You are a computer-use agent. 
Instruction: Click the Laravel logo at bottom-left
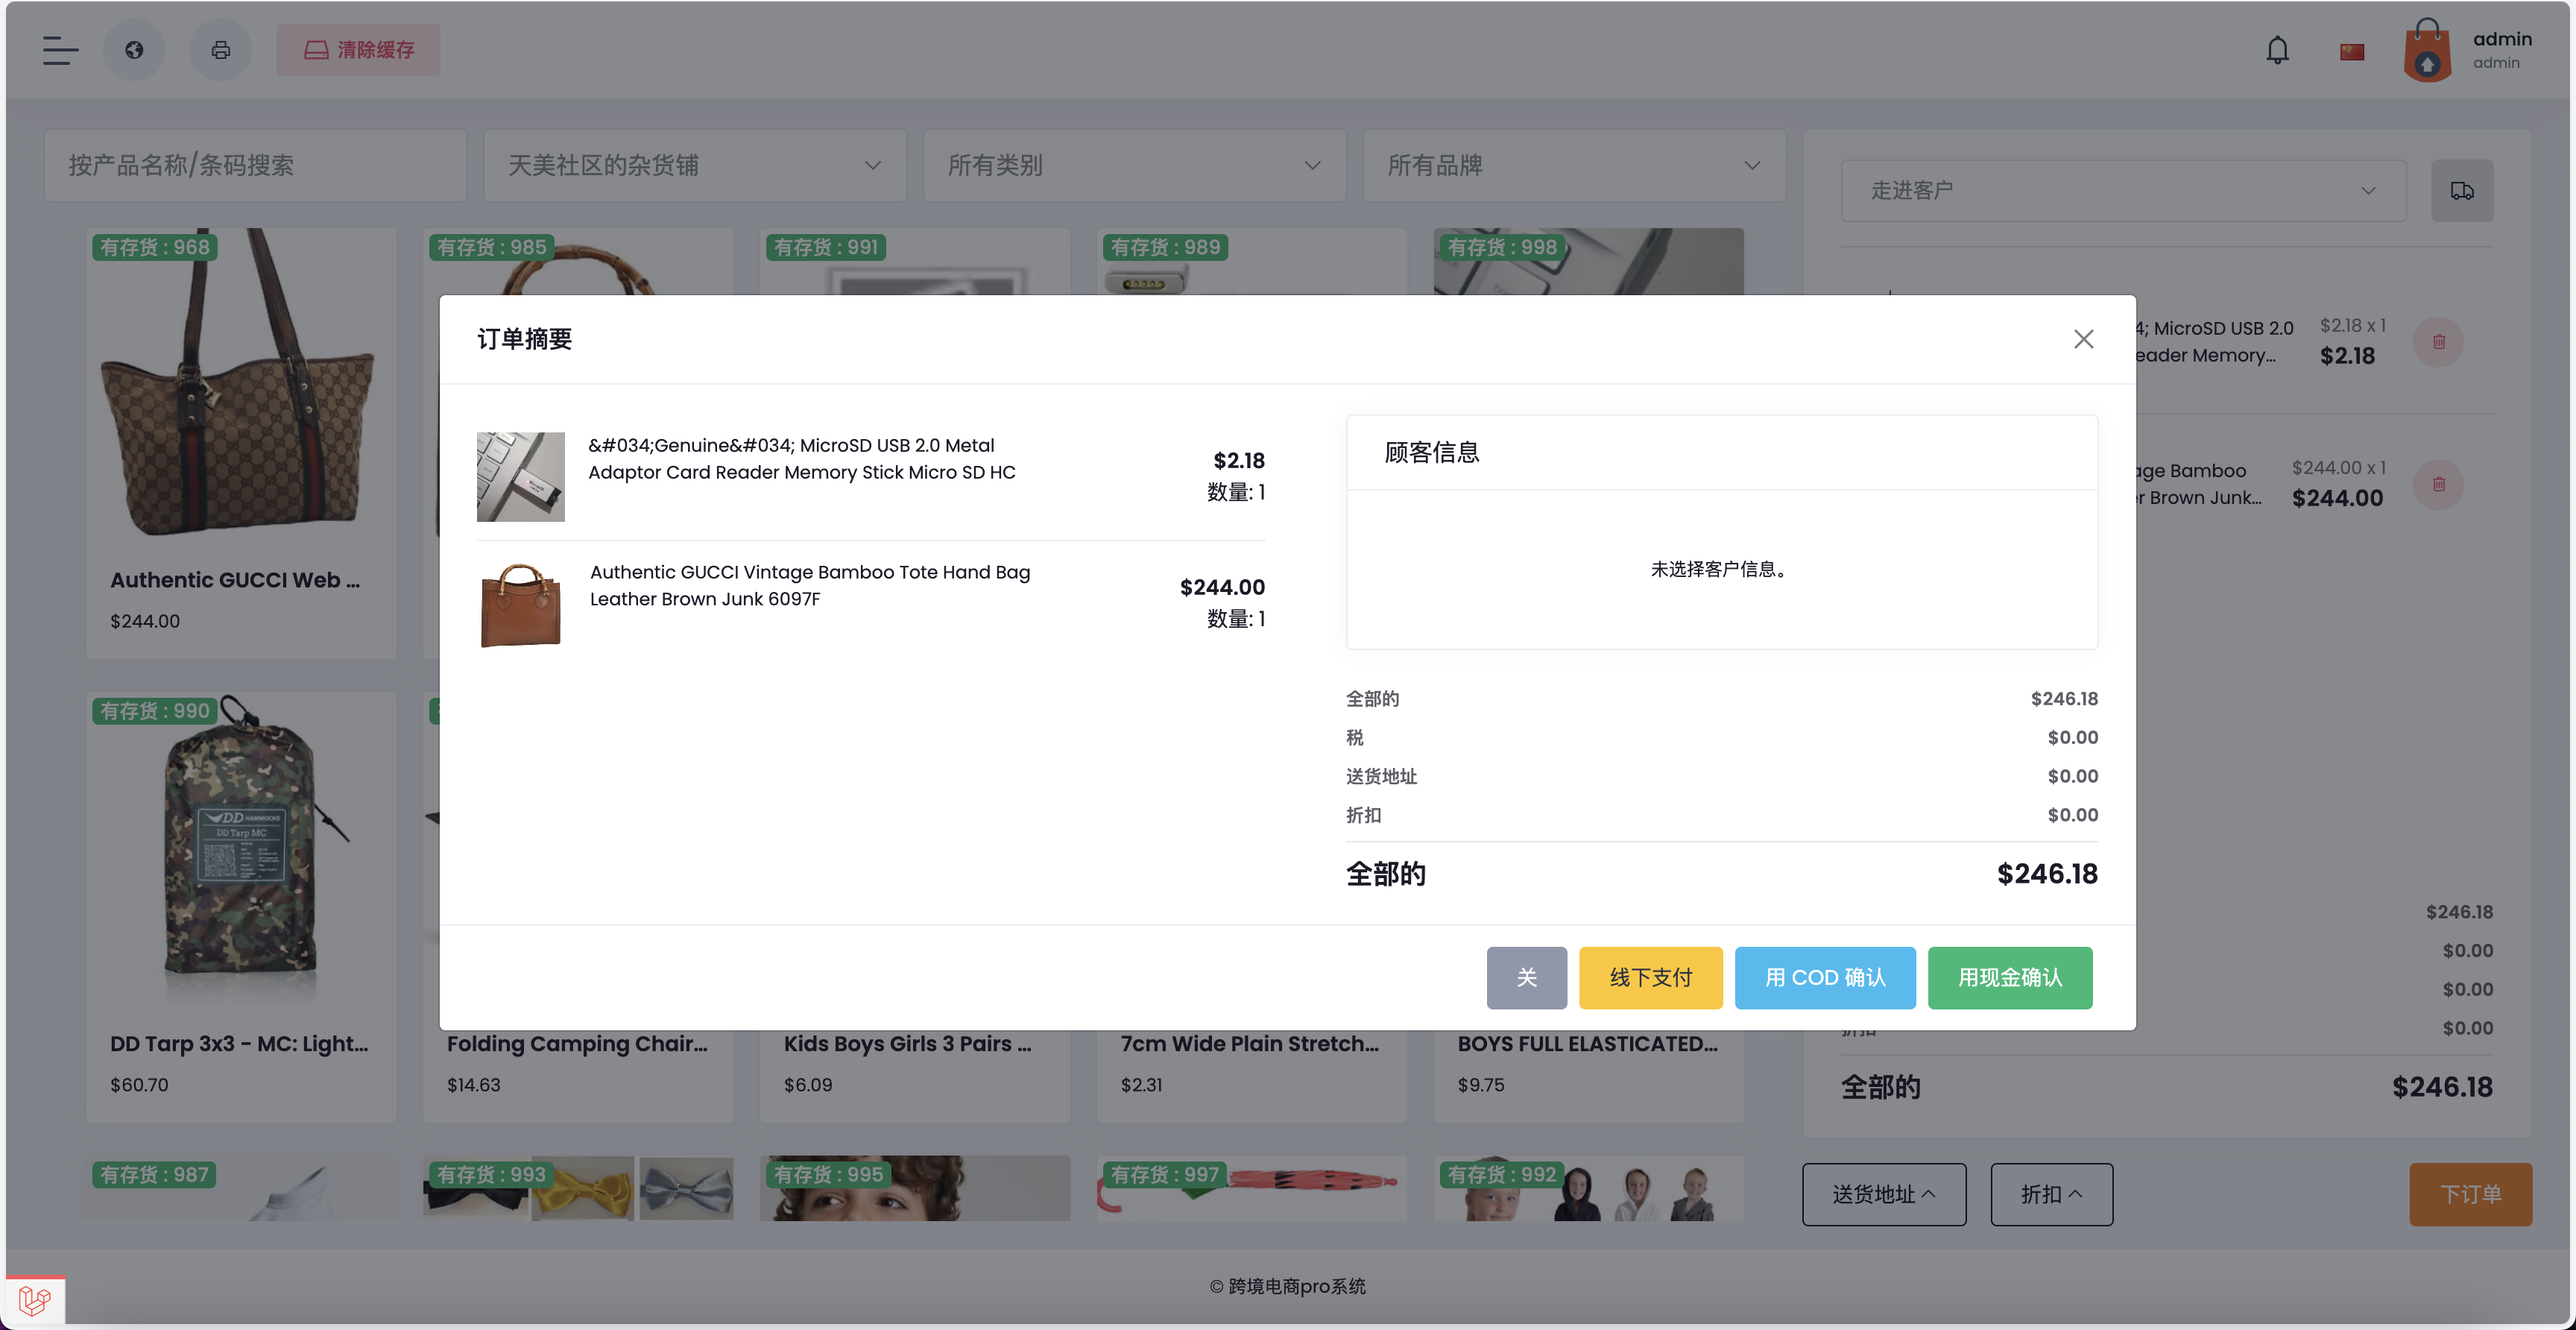coord(35,1300)
